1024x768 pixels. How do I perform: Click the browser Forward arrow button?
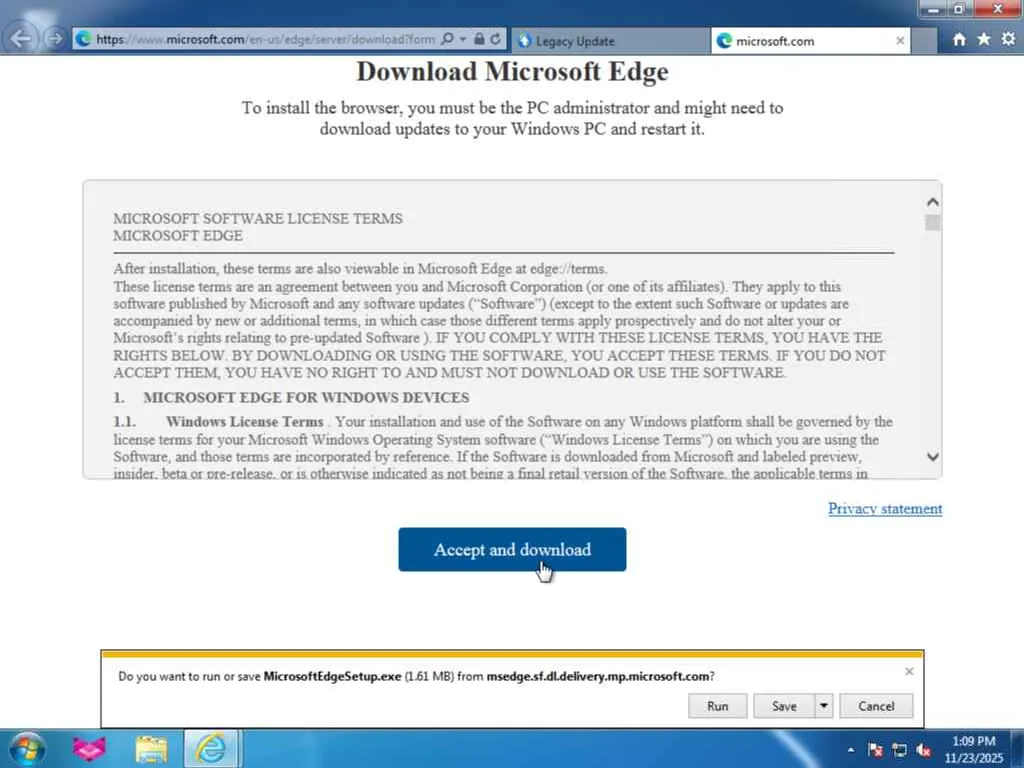(56, 39)
